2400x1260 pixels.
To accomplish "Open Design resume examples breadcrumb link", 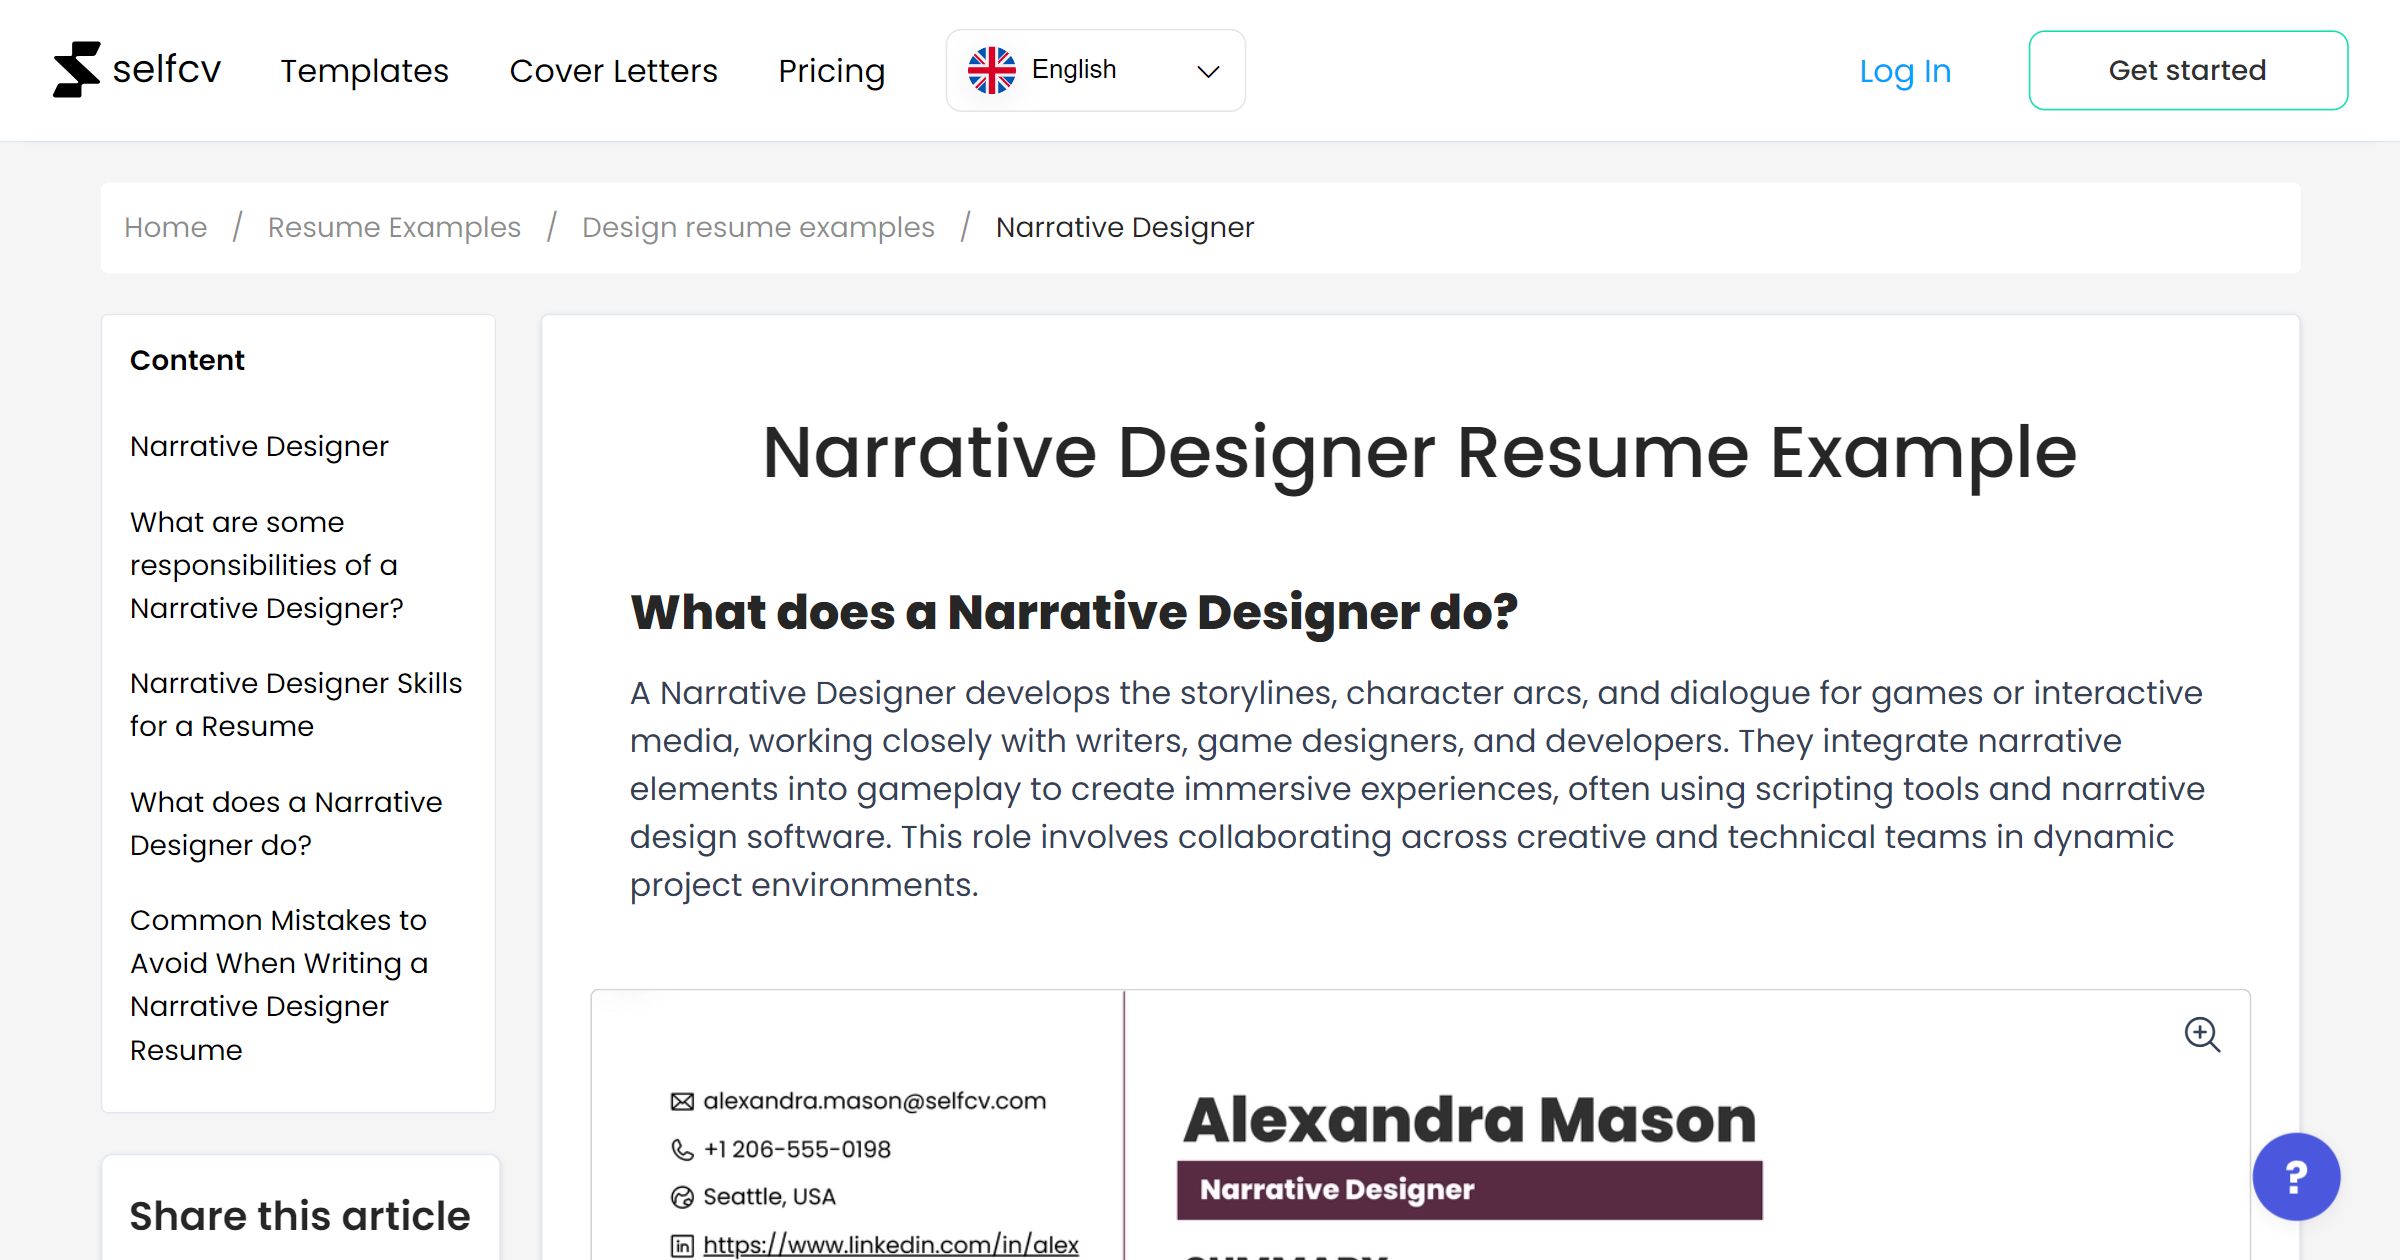I will (757, 227).
